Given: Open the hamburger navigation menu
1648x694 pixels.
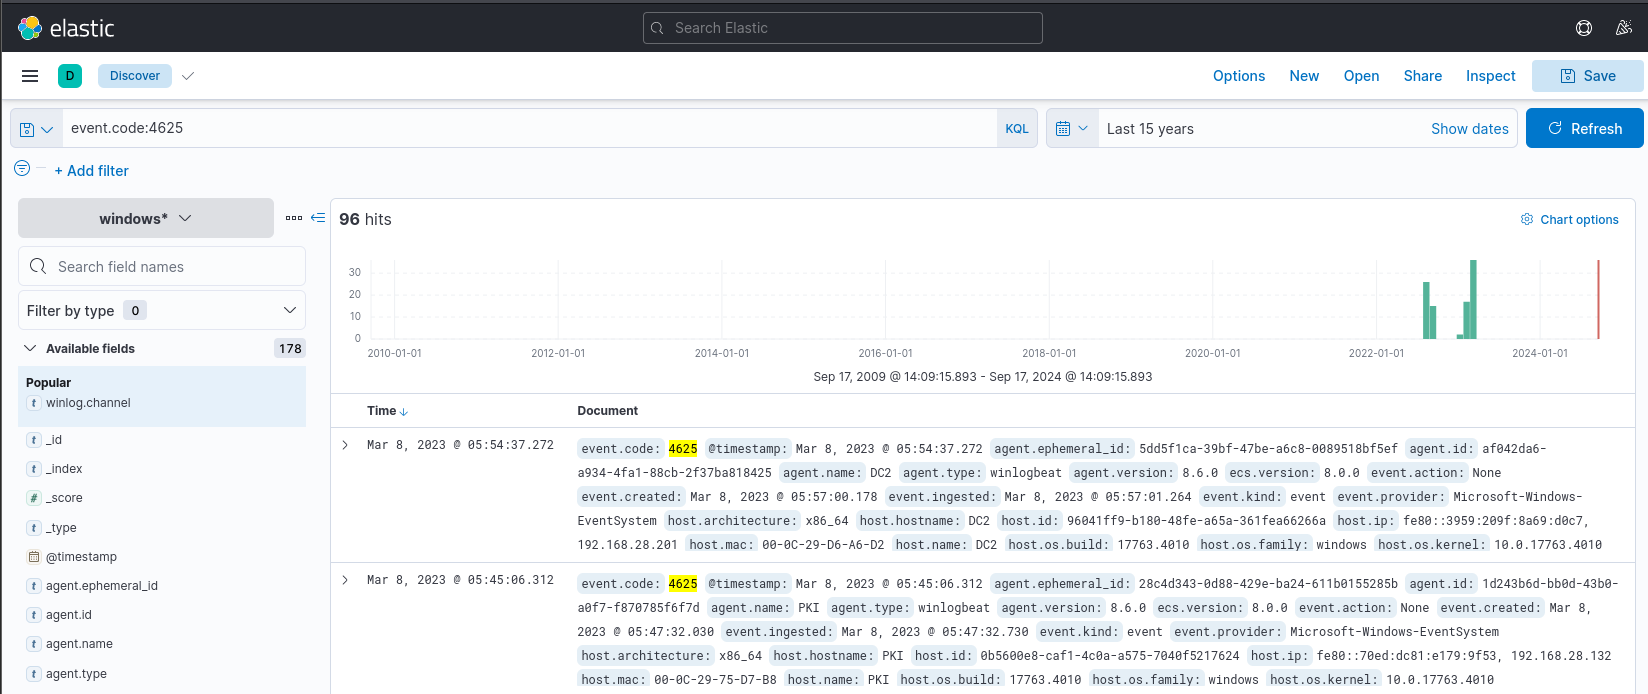Looking at the screenshot, I should 30,76.
